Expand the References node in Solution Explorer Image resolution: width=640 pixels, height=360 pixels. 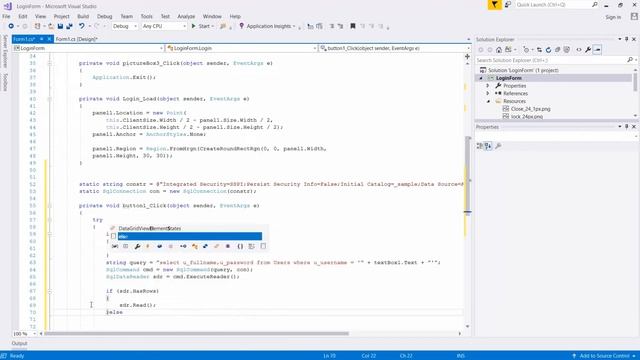click(x=487, y=93)
